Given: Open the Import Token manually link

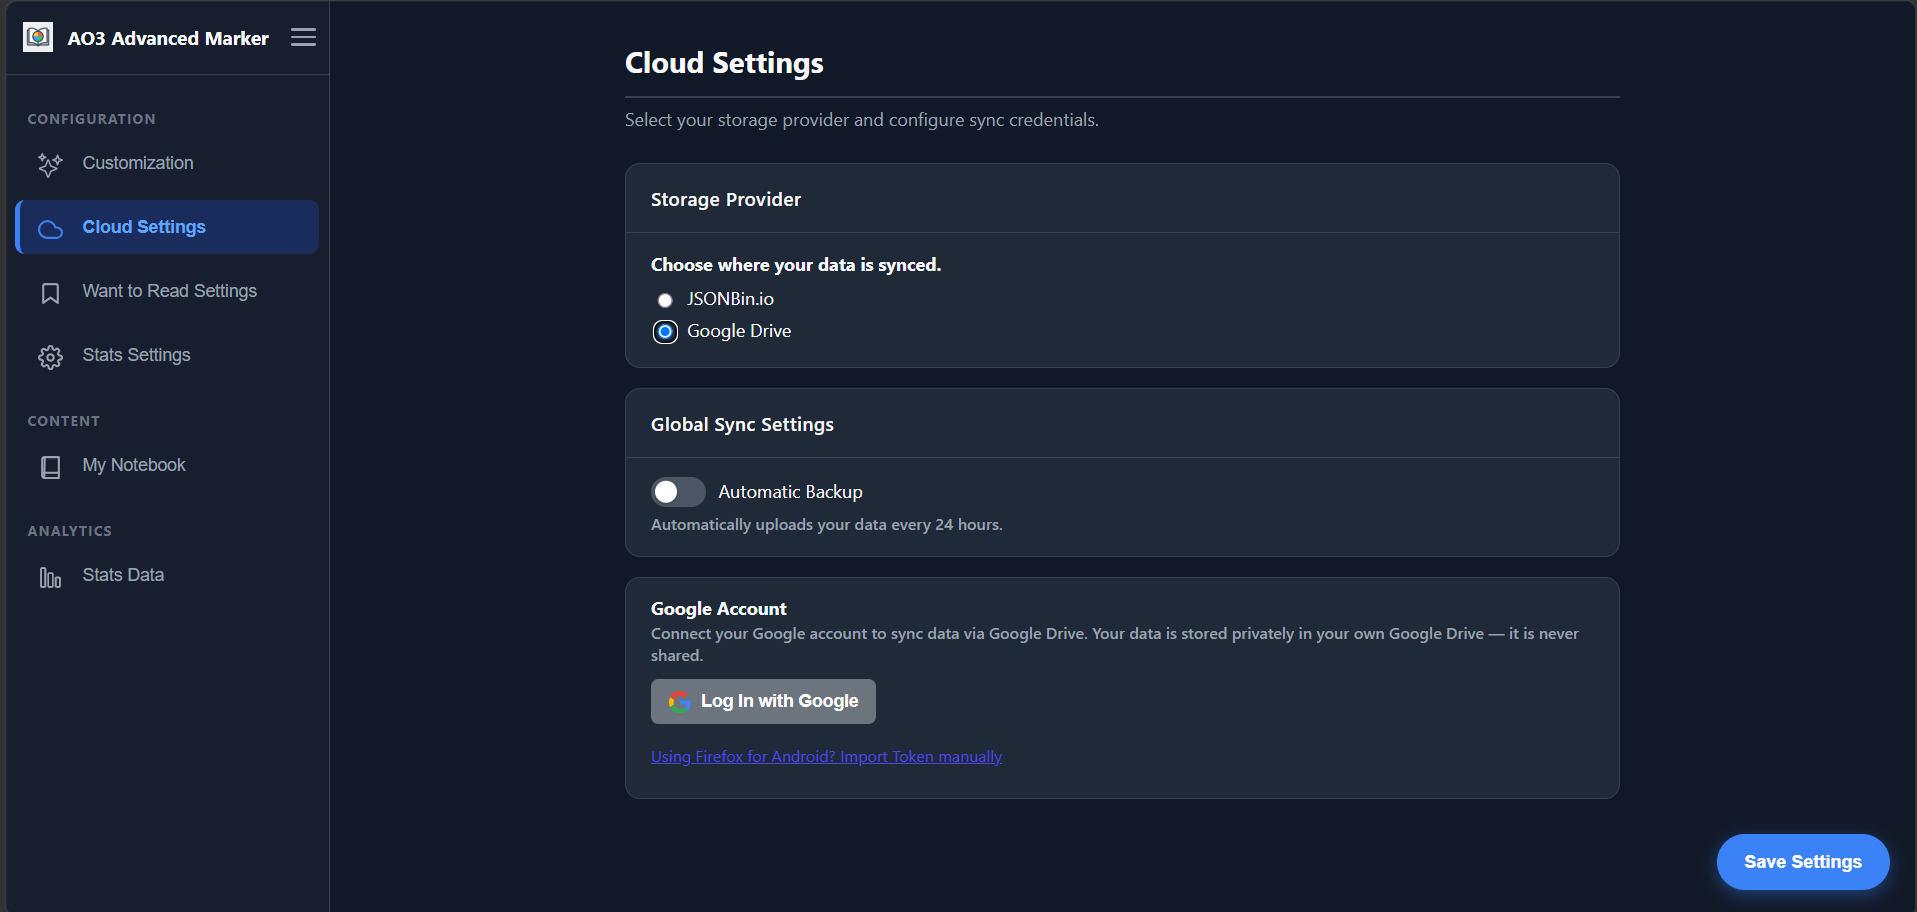Looking at the screenshot, I should point(826,757).
